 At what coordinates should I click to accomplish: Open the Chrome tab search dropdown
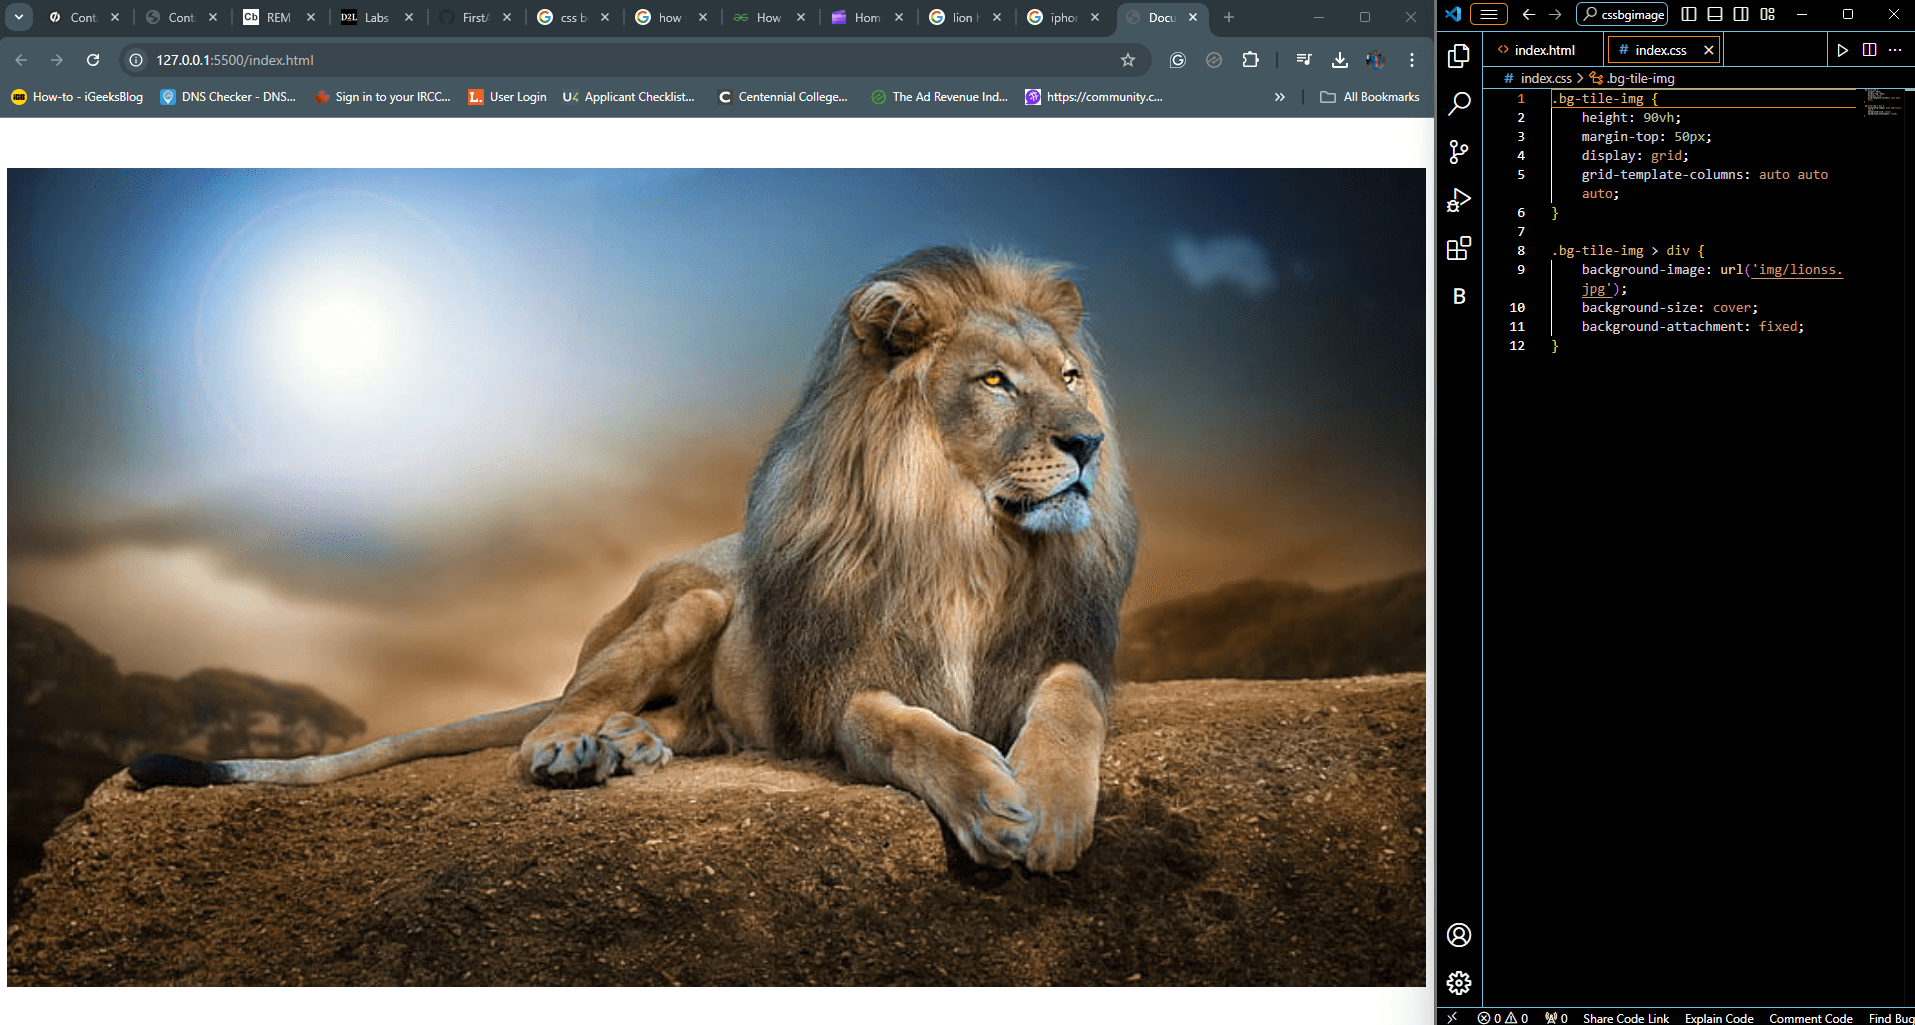coord(19,17)
